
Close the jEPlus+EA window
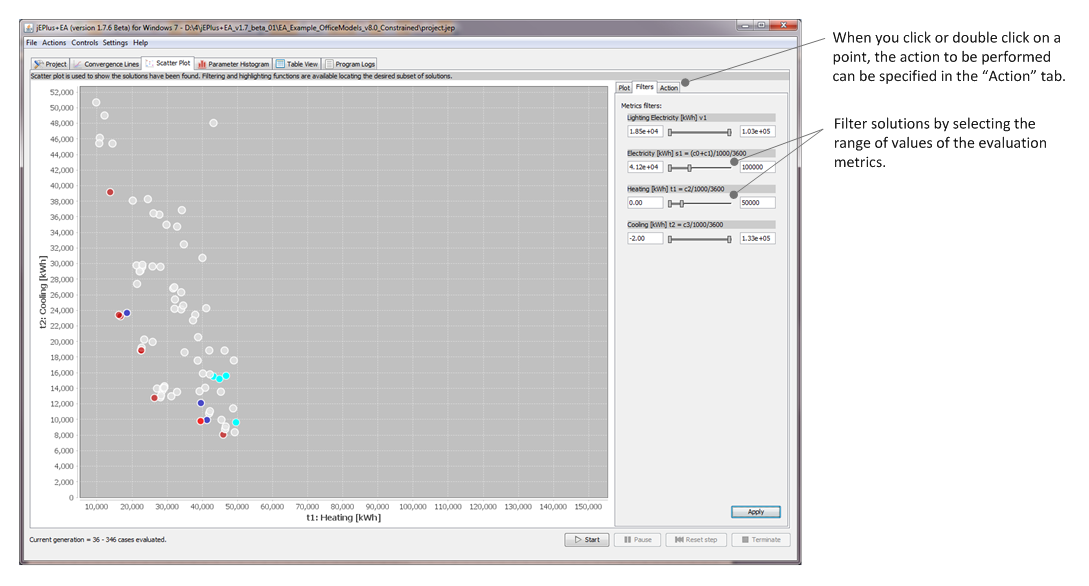click(783, 26)
